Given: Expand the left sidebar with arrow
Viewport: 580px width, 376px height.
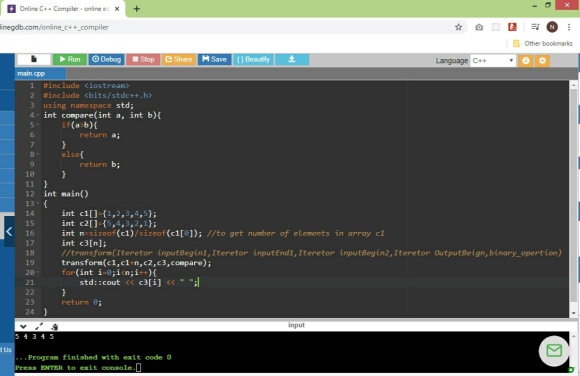Looking at the screenshot, I should 9,232.
